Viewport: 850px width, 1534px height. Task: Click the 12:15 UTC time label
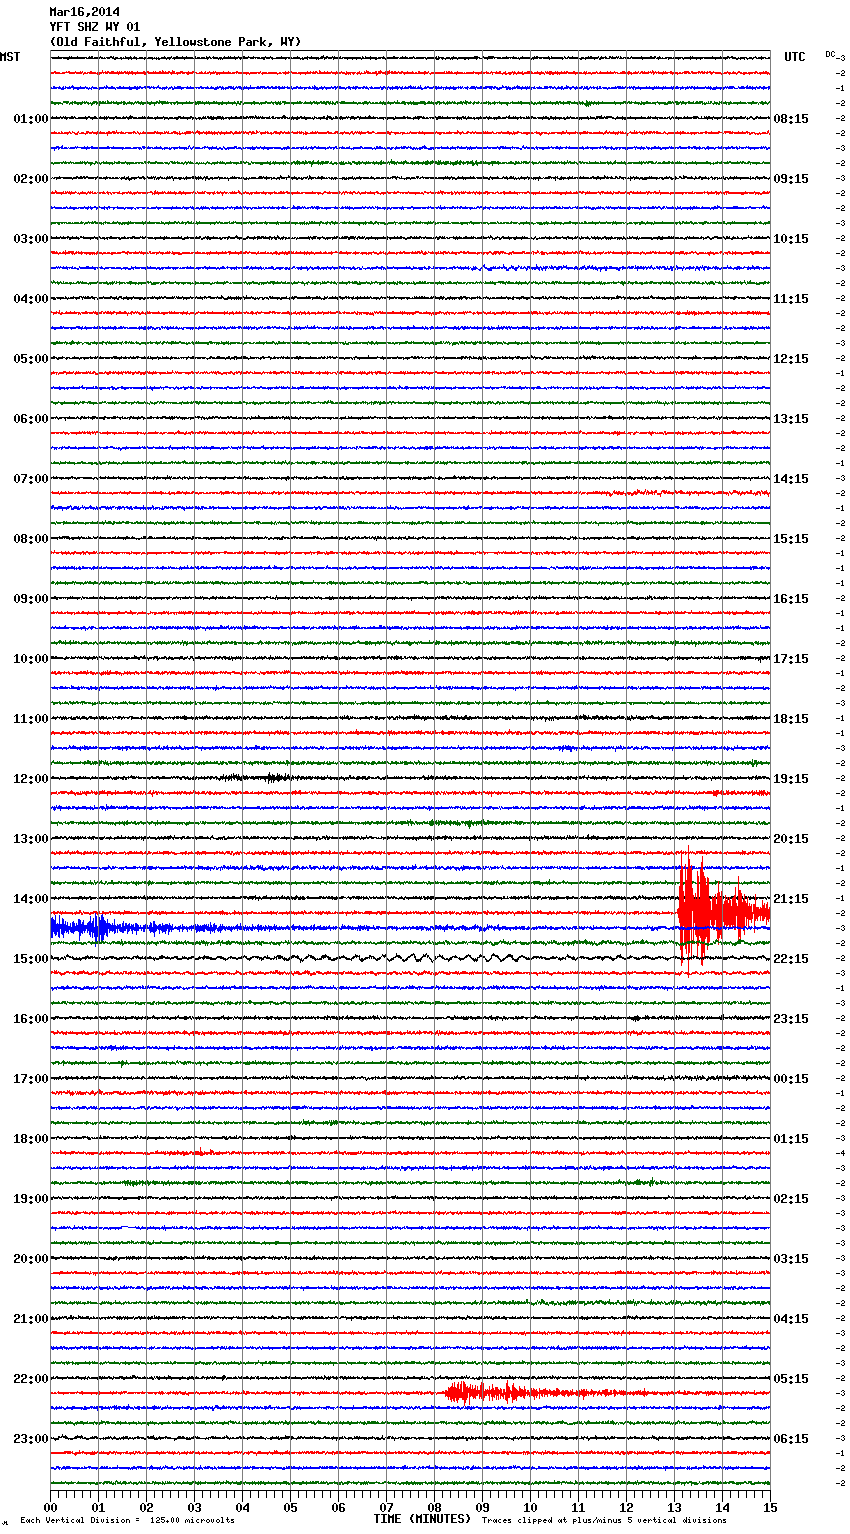coord(791,359)
